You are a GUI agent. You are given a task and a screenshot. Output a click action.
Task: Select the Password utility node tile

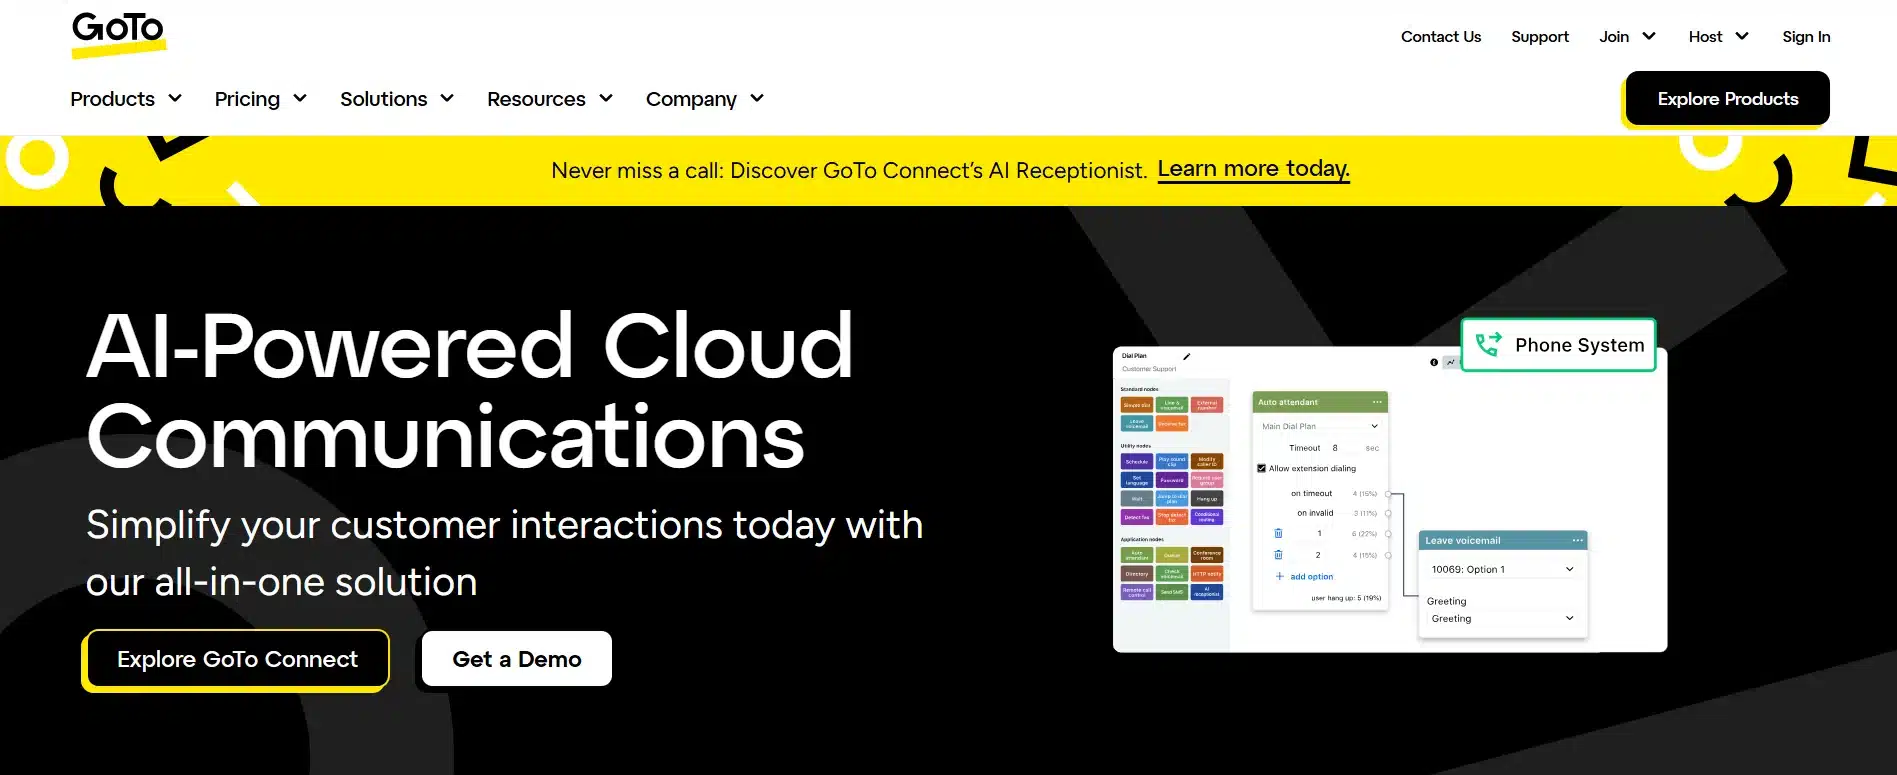click(1172, 480)
